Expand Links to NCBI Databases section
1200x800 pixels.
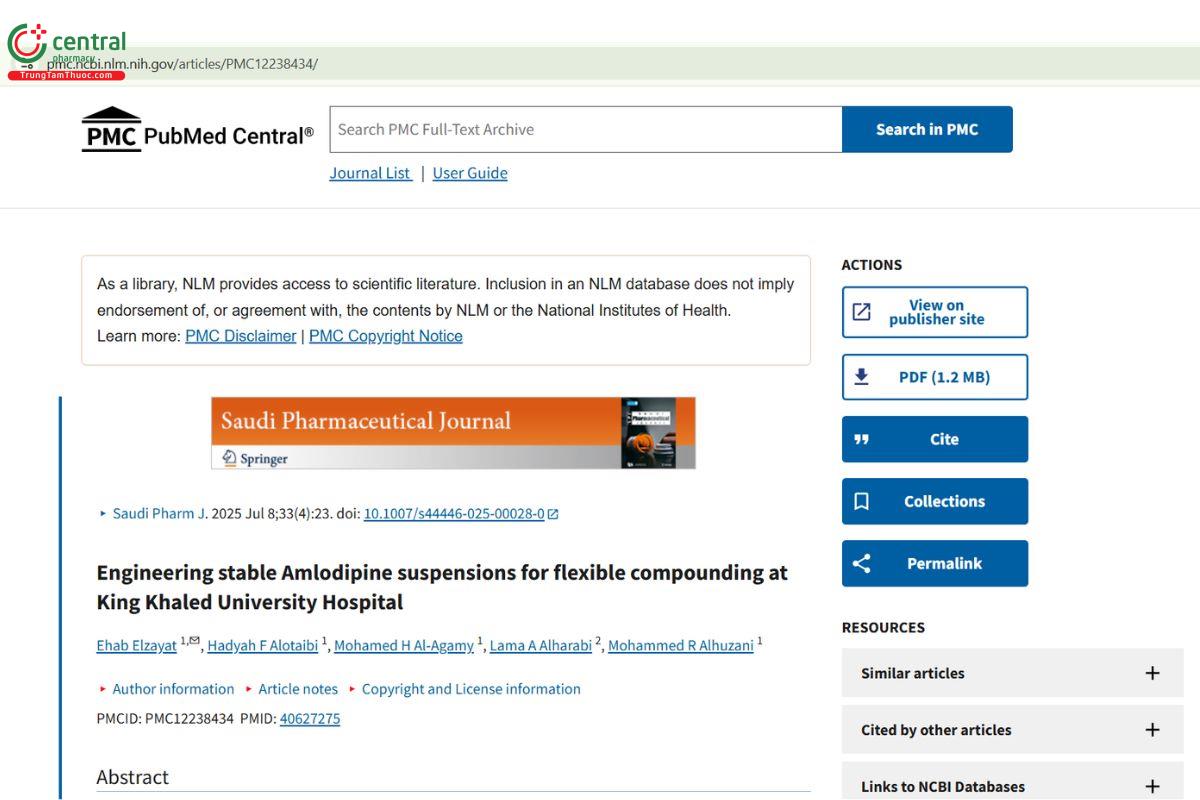(1152, 786)
